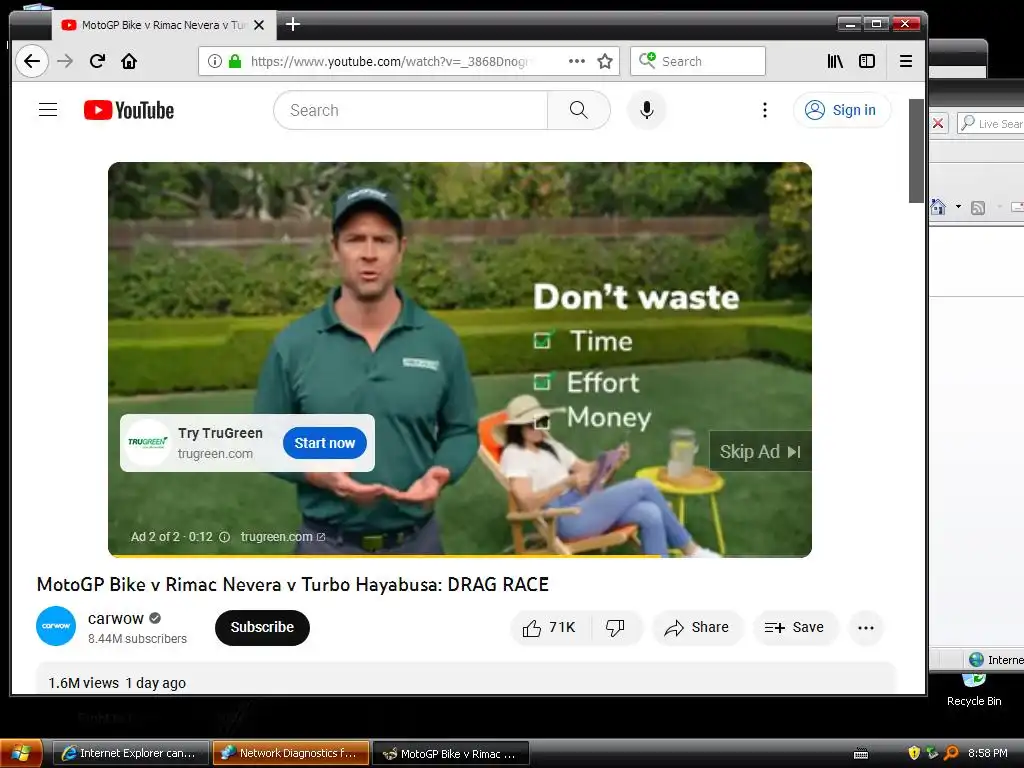
Task: Bookmark this page with the star icon
Action: tap(605, 61)
